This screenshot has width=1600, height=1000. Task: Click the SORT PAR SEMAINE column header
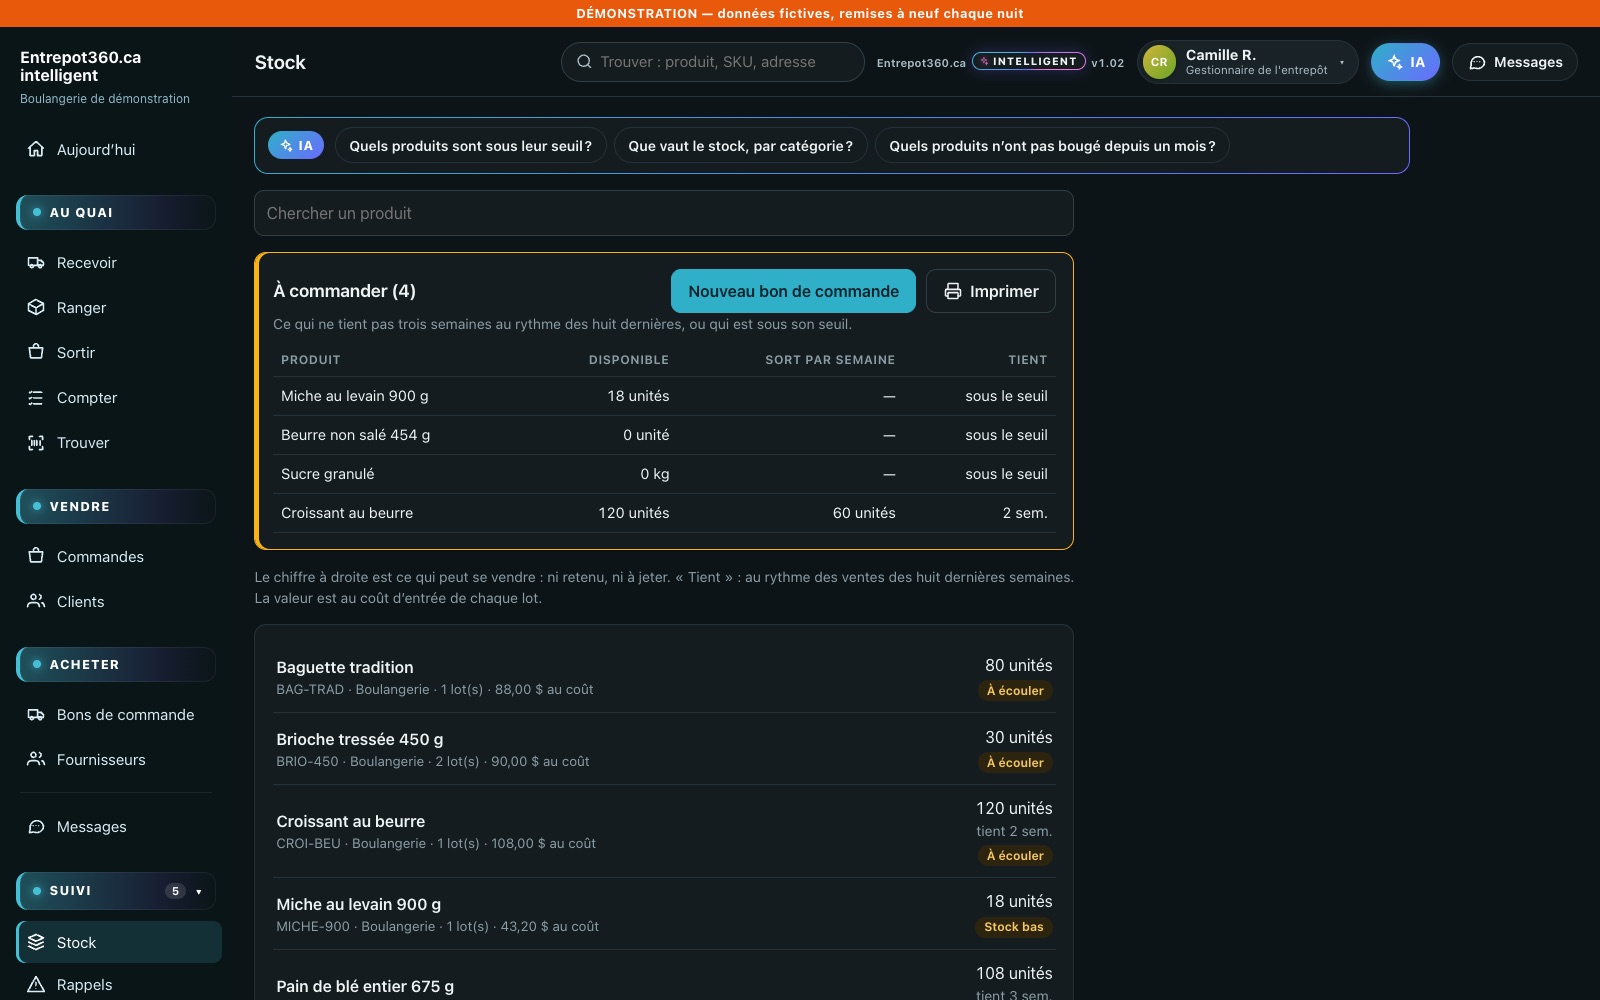coord(830,360)
